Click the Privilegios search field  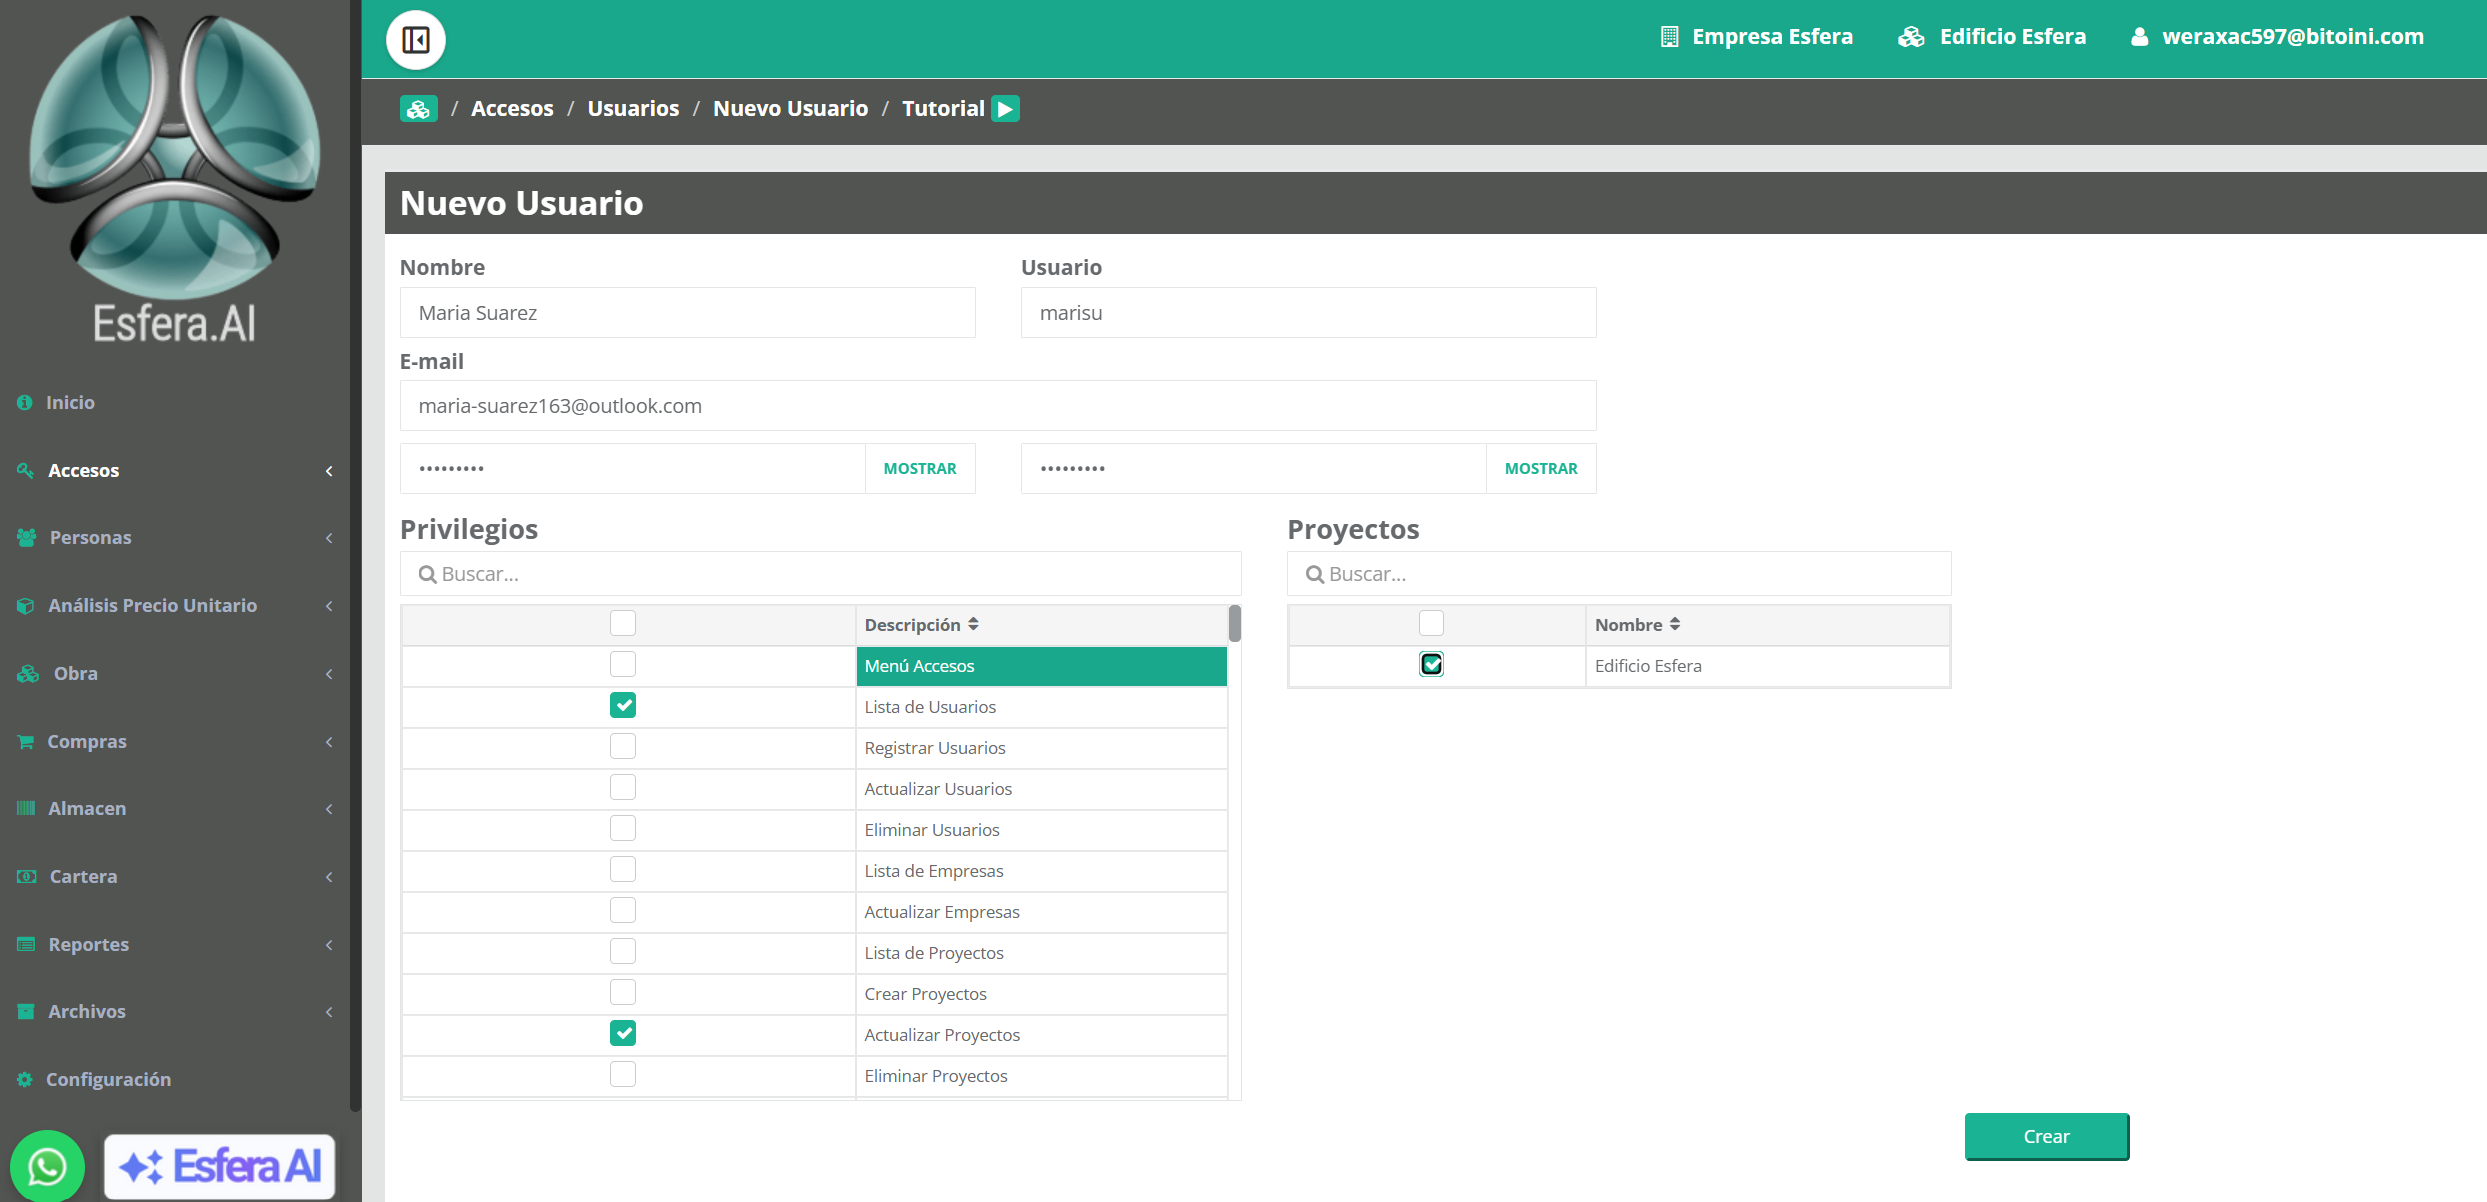click(x=820, y=574)
